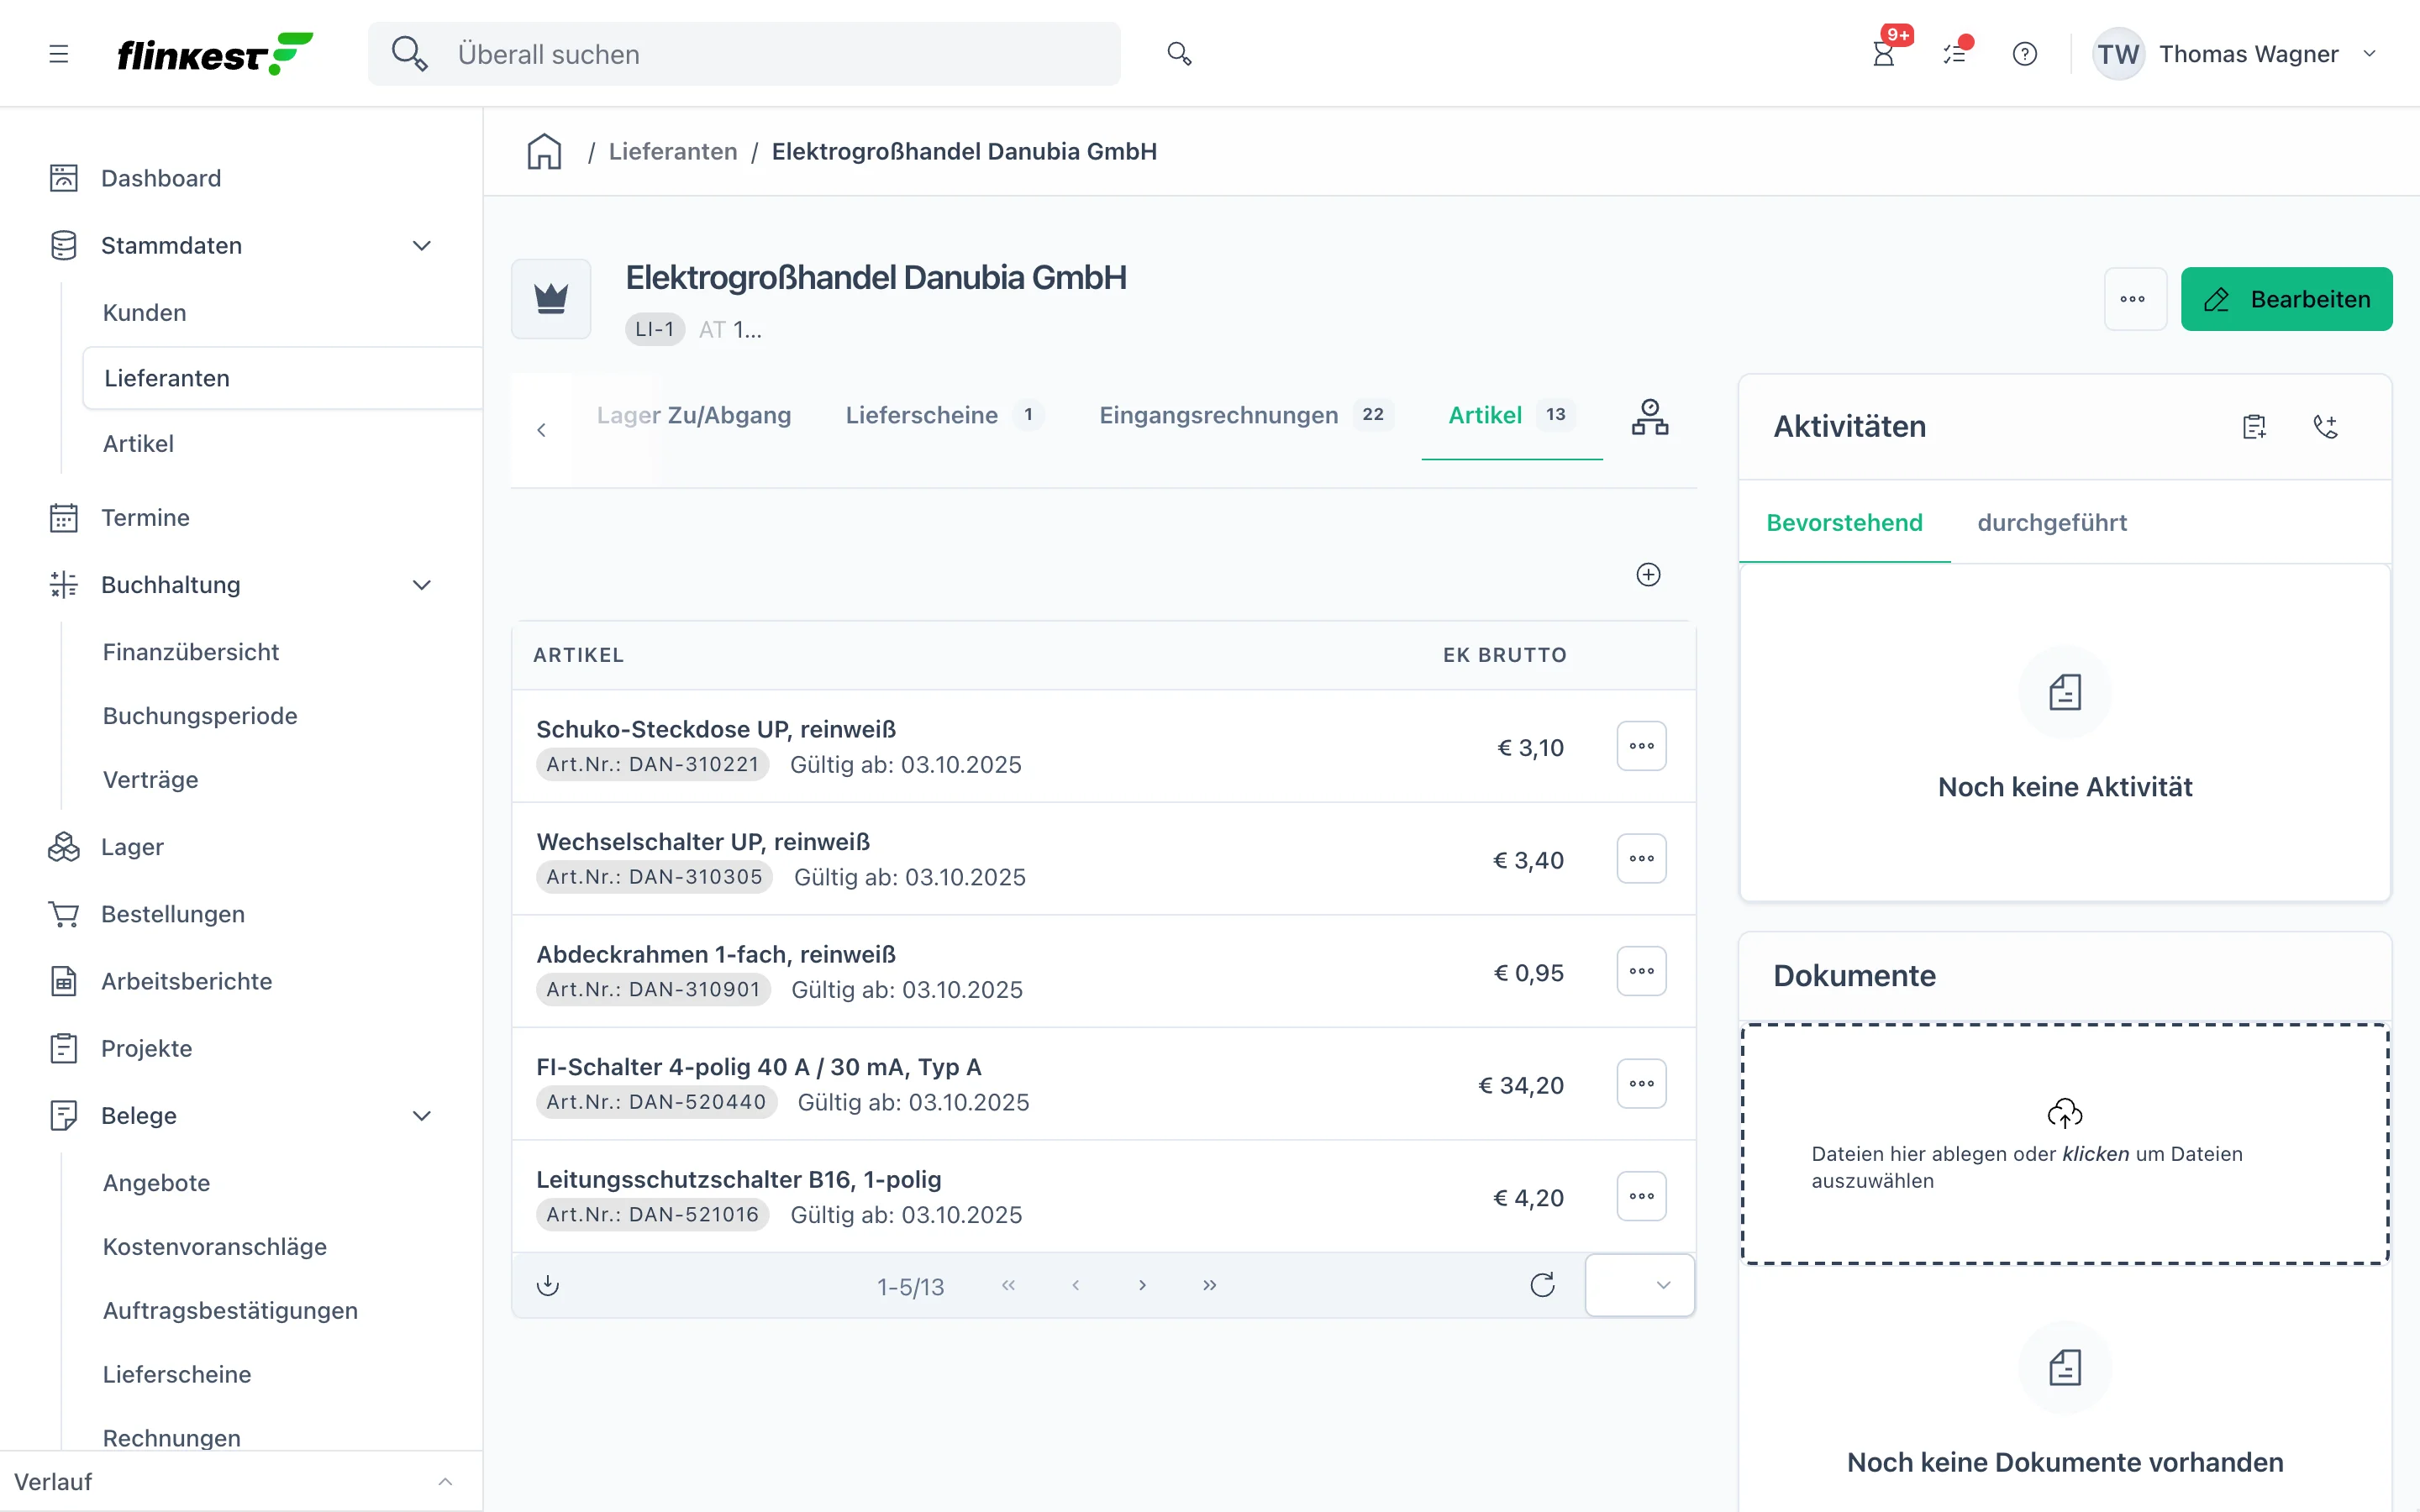Collapse the Buchhaltung sidebar section
Screen dimensions: 2420x1512
pos(422,585)
